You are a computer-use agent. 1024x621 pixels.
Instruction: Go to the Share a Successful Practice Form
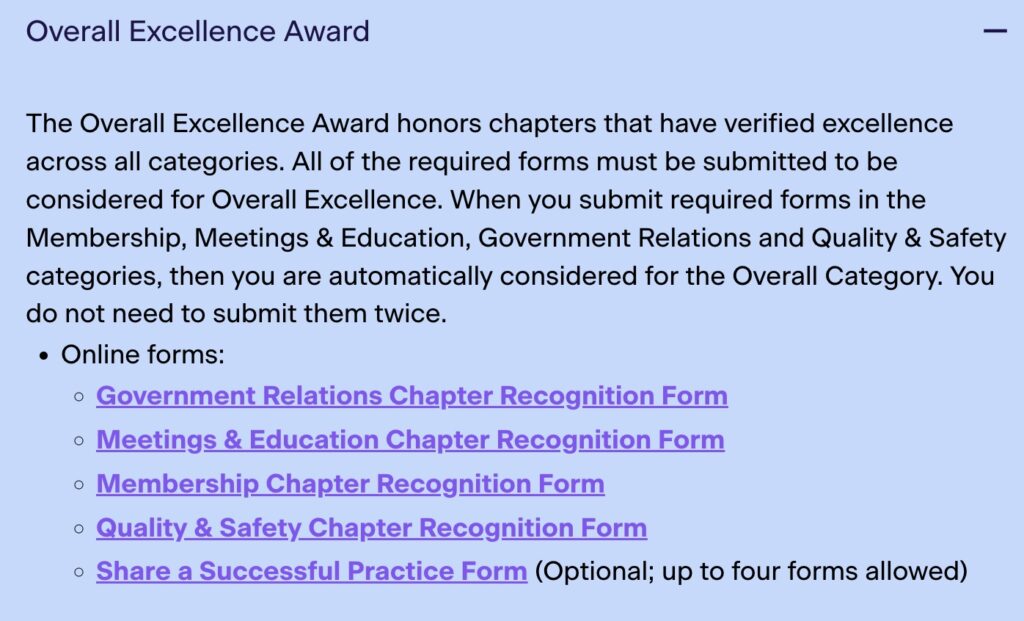click(x=311, y=572)
